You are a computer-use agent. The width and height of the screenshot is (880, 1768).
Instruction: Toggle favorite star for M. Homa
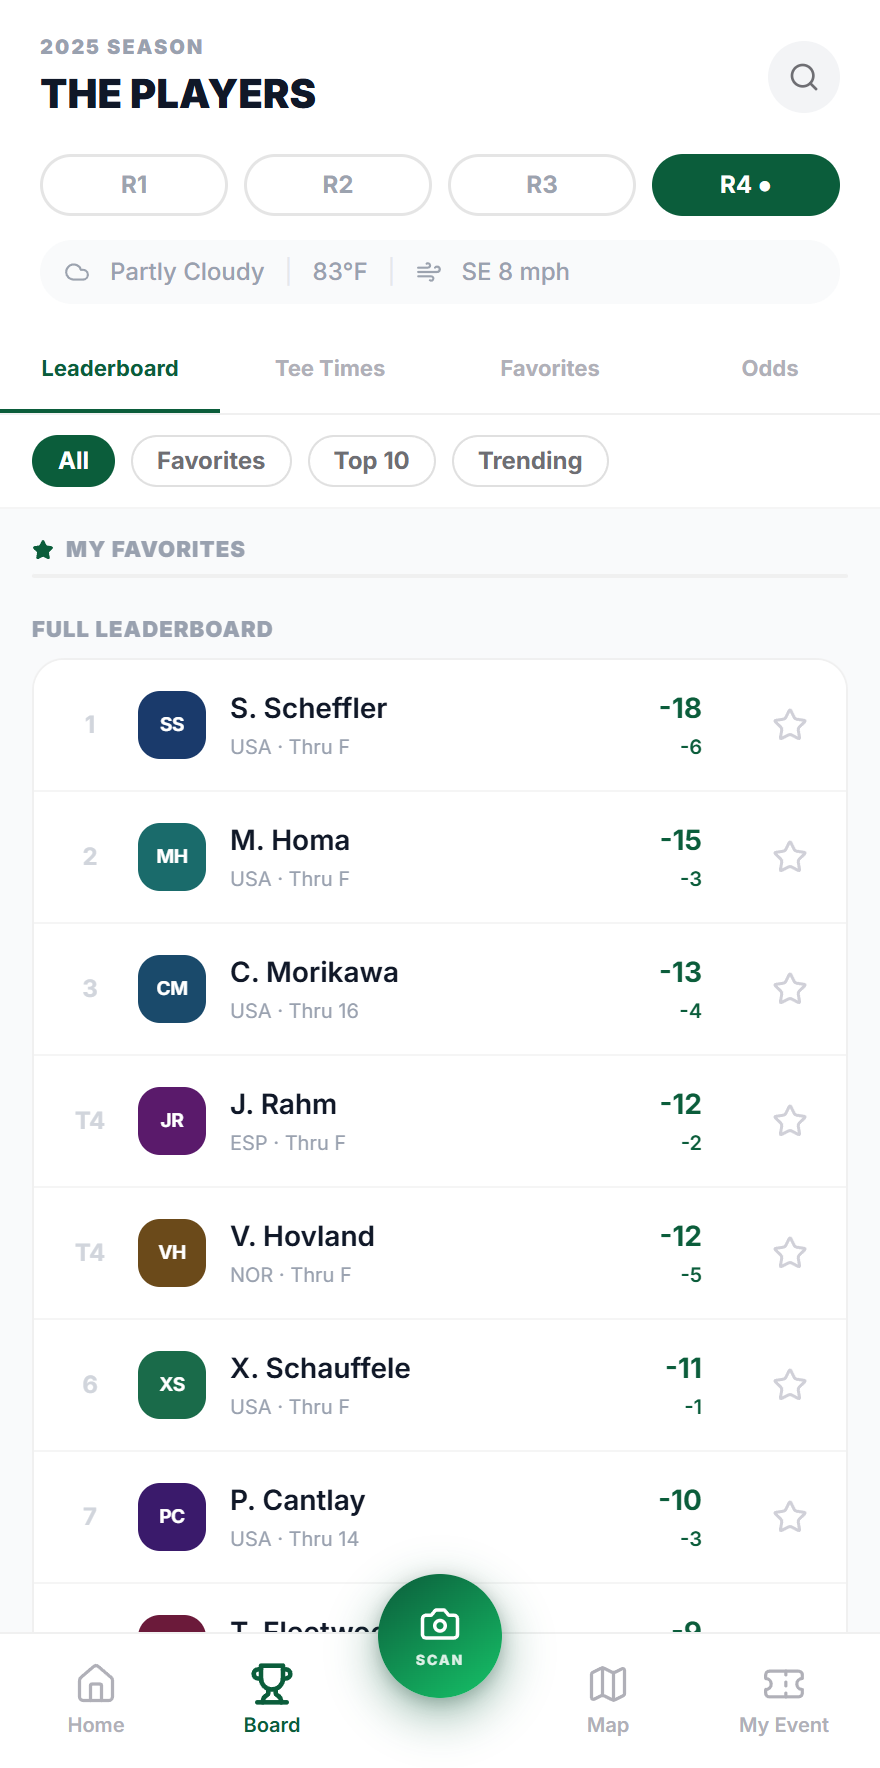click(790, 857)
